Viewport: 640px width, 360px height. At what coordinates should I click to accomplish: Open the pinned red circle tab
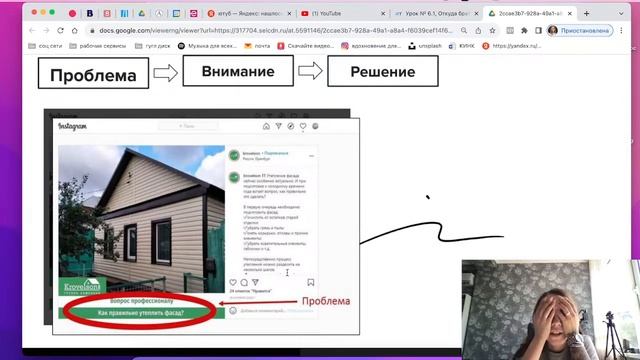pyautogui.click(x=72, y=13)
